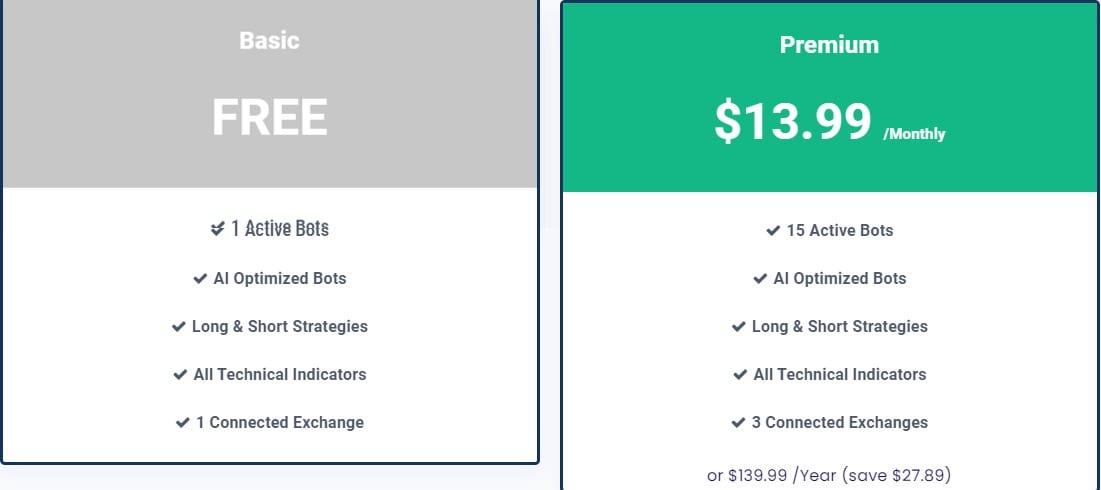The image size is (1101, 490).
Task: Click the checkmark next to 1 Active Bots
Action: (218, 228)
